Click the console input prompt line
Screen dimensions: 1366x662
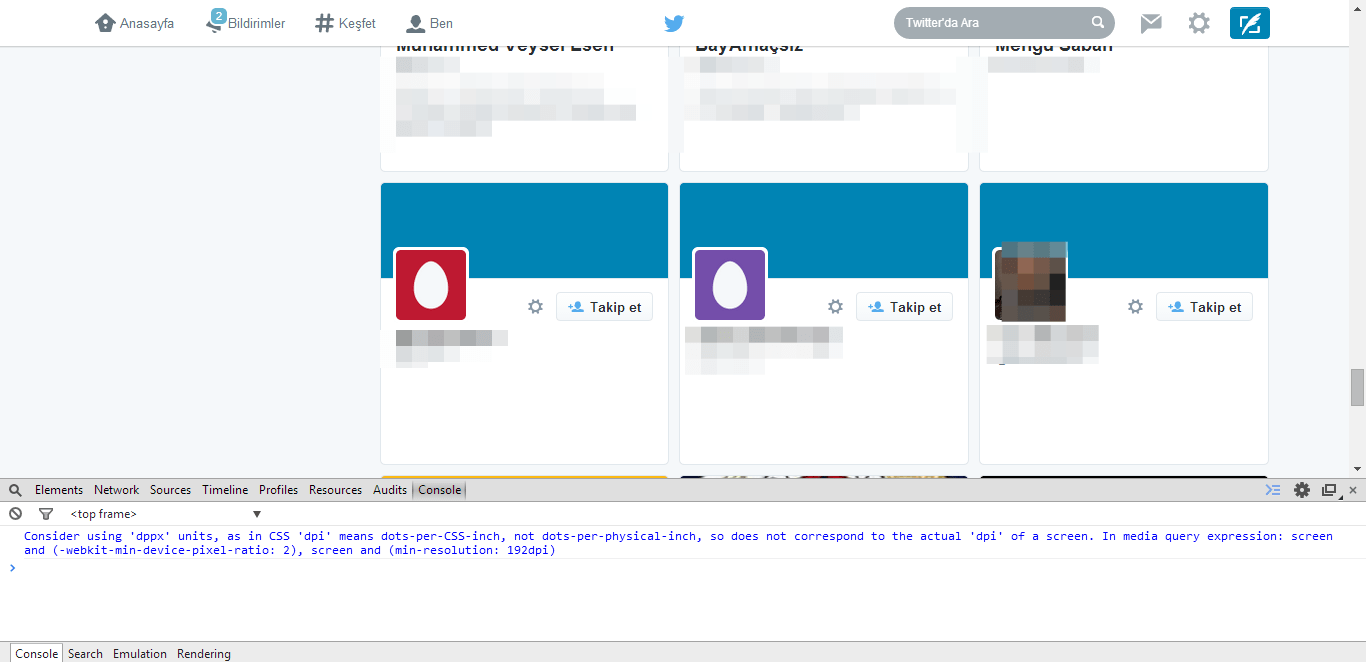[x=683, y=568]
